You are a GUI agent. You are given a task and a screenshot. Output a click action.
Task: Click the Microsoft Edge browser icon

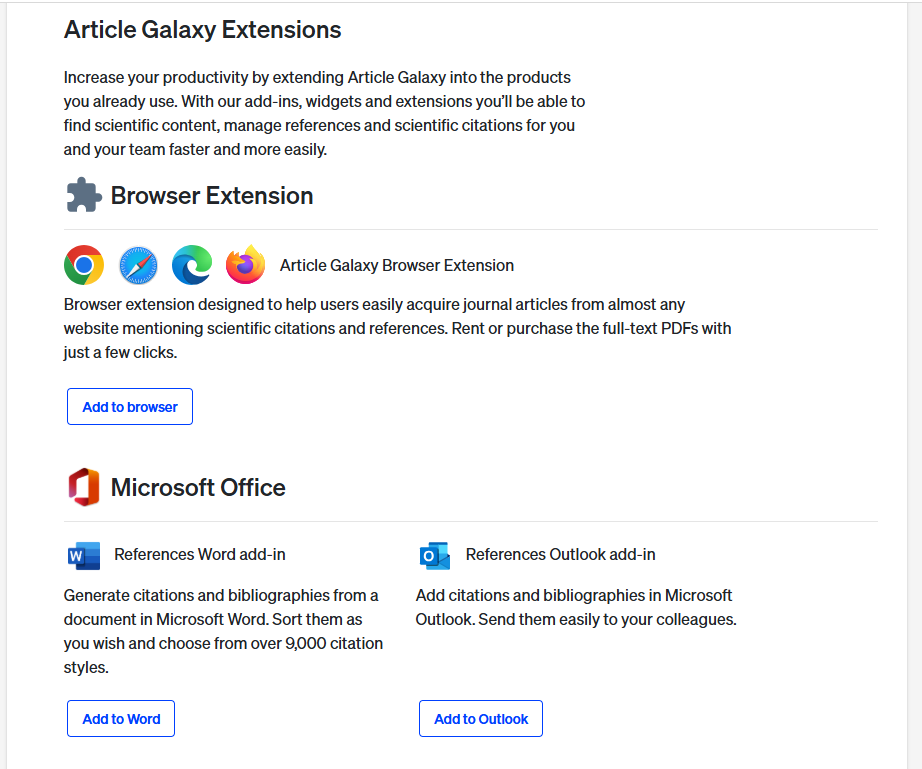tap(192, 265)
